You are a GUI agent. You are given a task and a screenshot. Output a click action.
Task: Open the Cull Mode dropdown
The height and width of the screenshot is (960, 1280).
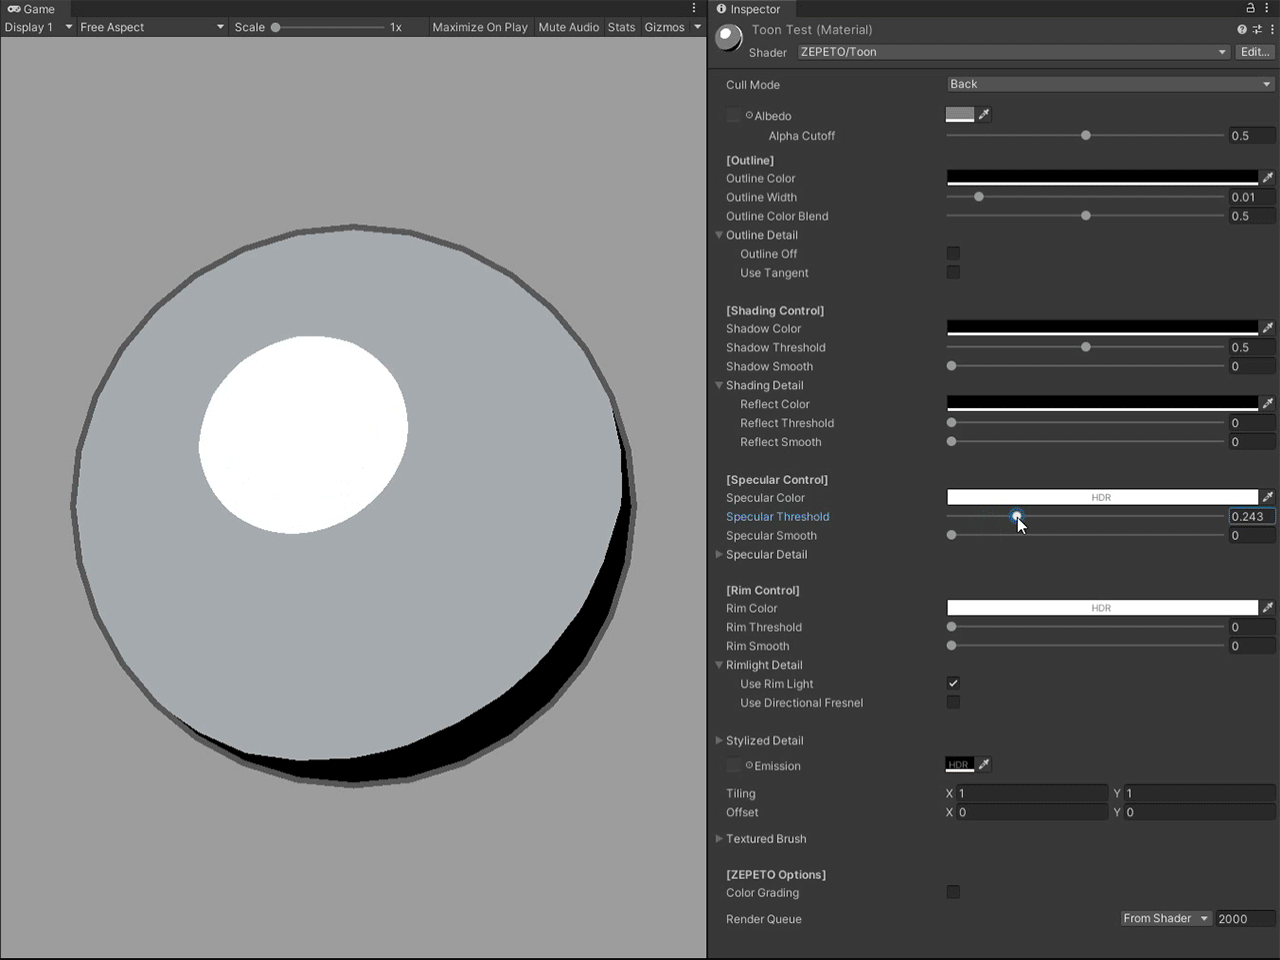1110,84
